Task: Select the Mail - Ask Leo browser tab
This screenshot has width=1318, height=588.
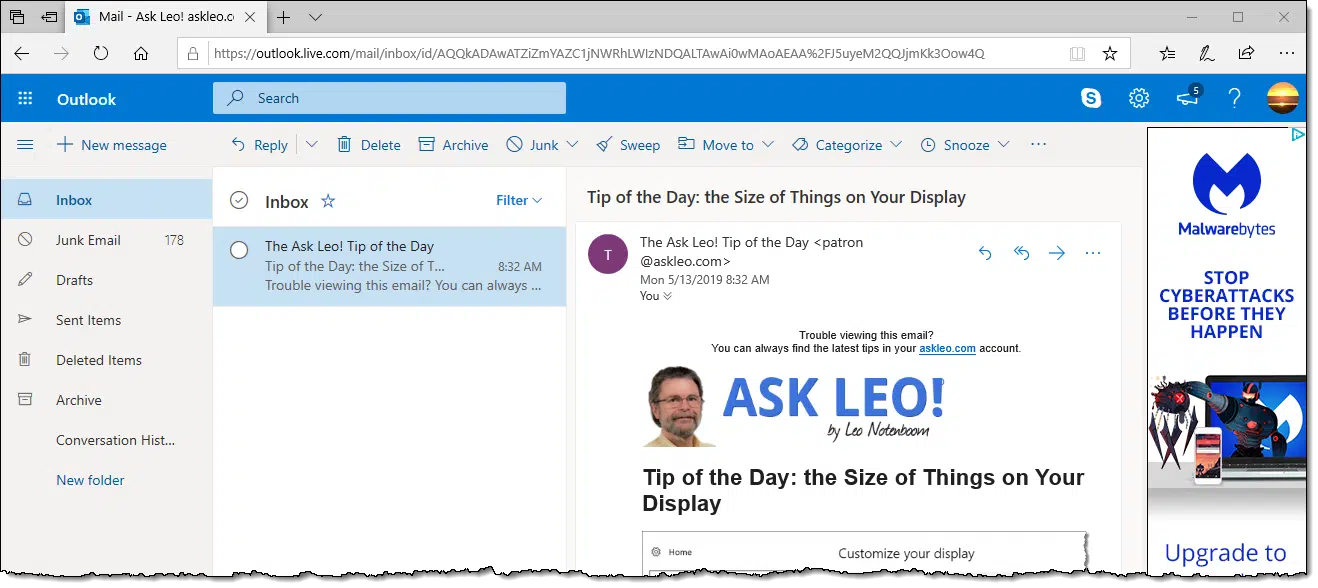Action: tap(167, 17)
